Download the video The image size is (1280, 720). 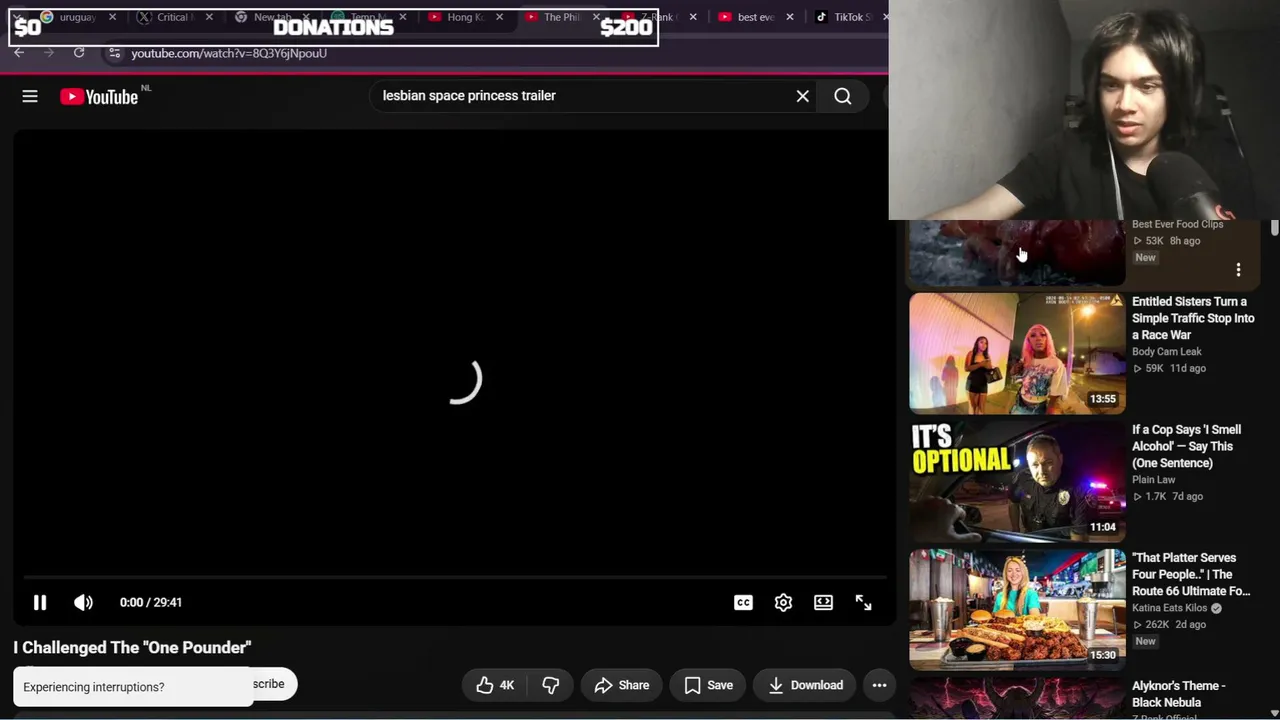coord(805,685)
